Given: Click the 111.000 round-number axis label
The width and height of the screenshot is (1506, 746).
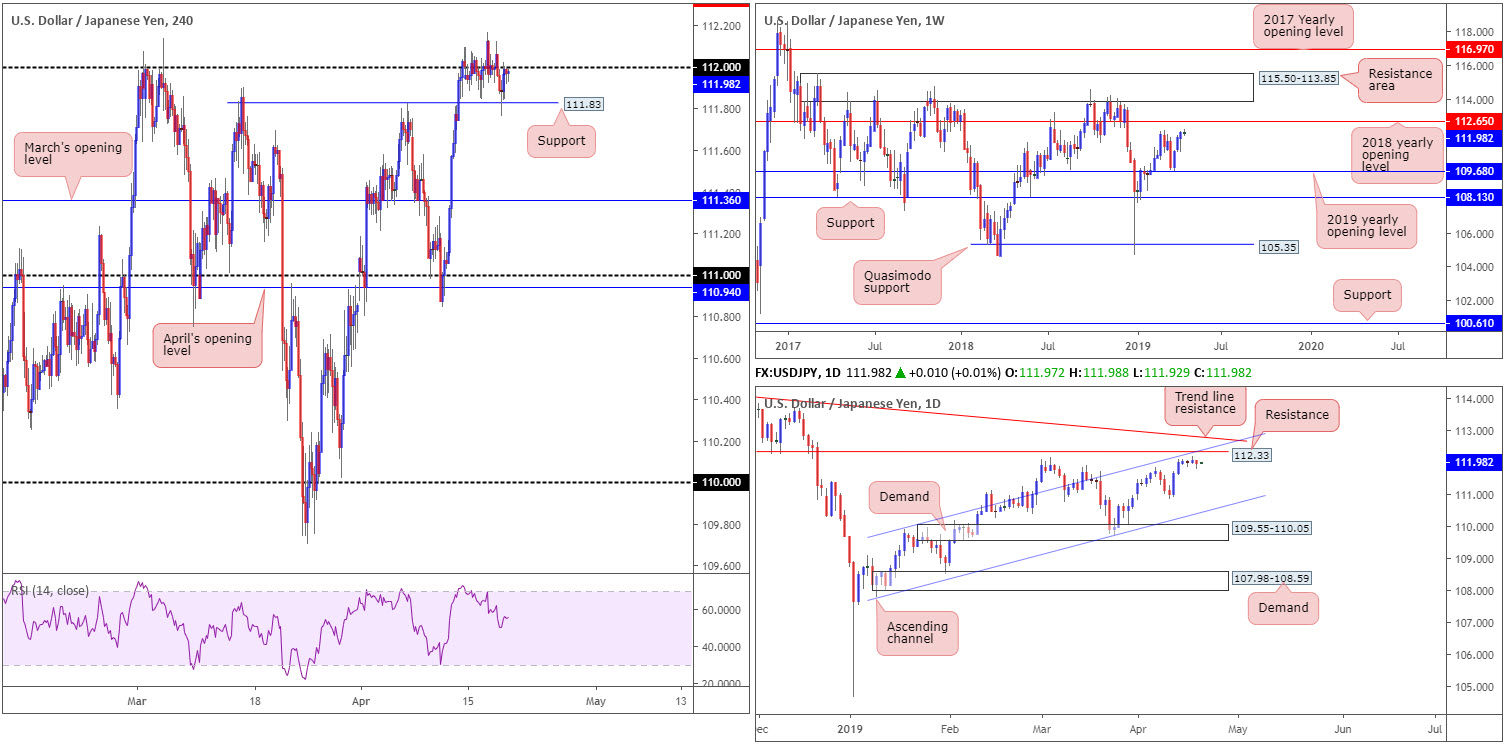Looking at the screenshot, I should (722, 275).
